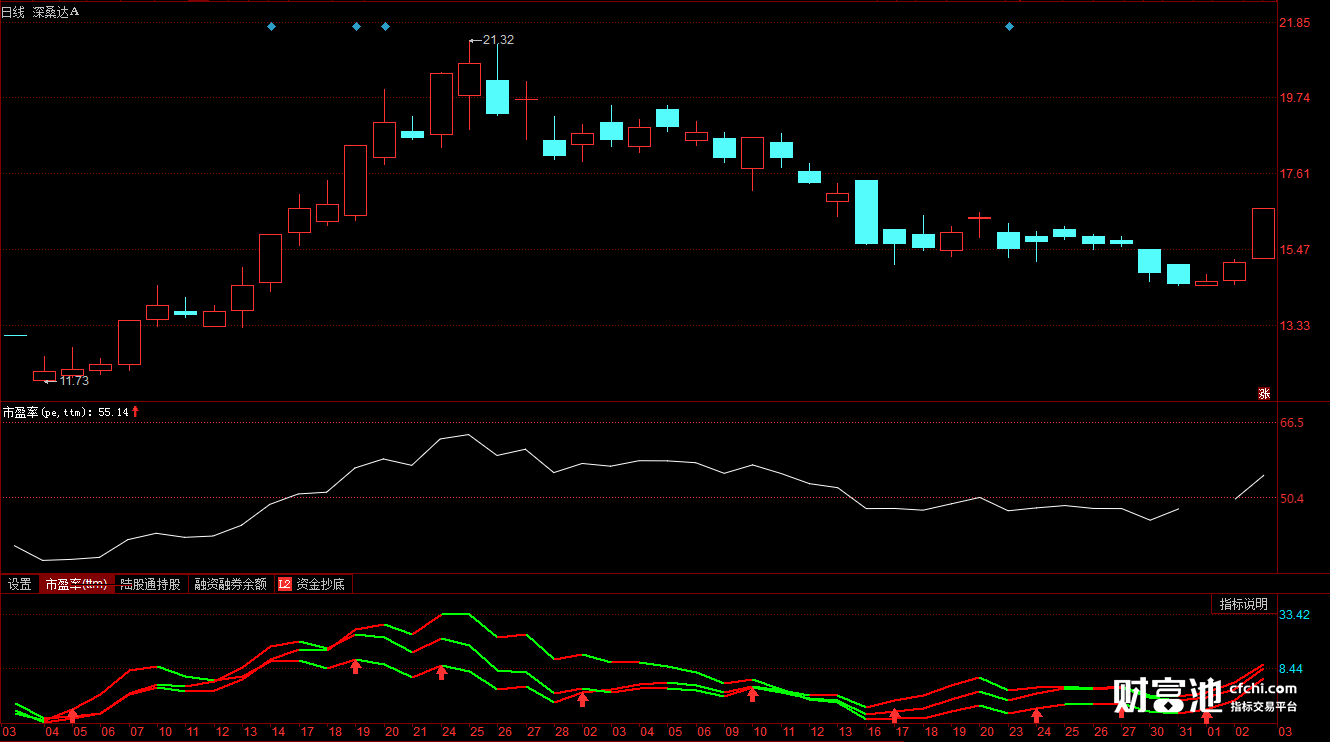Click the 11.73 low price label
Viewport: 1330px width, 742px height.
[x=74, y=380]
